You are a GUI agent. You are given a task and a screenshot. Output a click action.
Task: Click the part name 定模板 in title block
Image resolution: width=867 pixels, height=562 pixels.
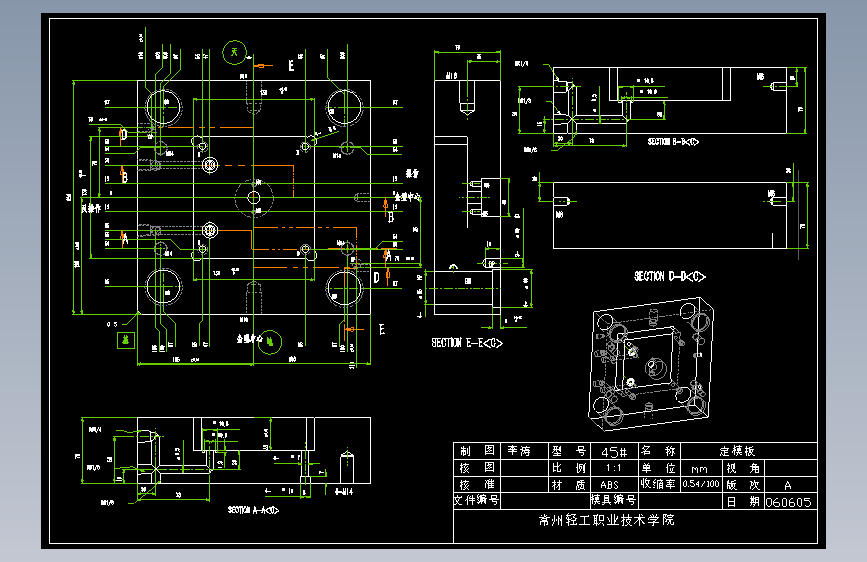pyautogui.click(x=737, y=451)
